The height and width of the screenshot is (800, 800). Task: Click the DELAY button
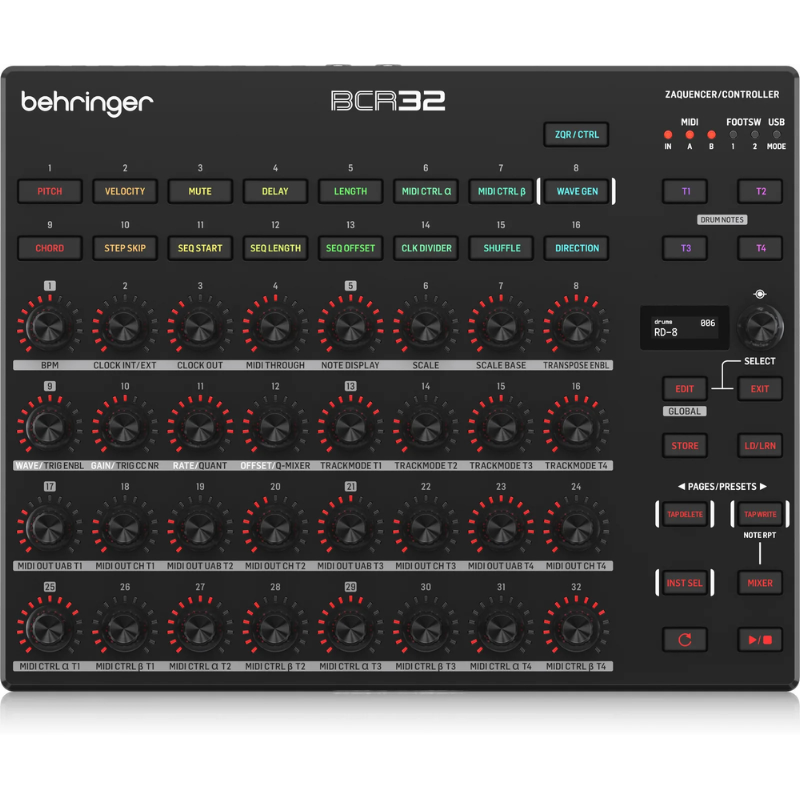[x=275, y=191]
